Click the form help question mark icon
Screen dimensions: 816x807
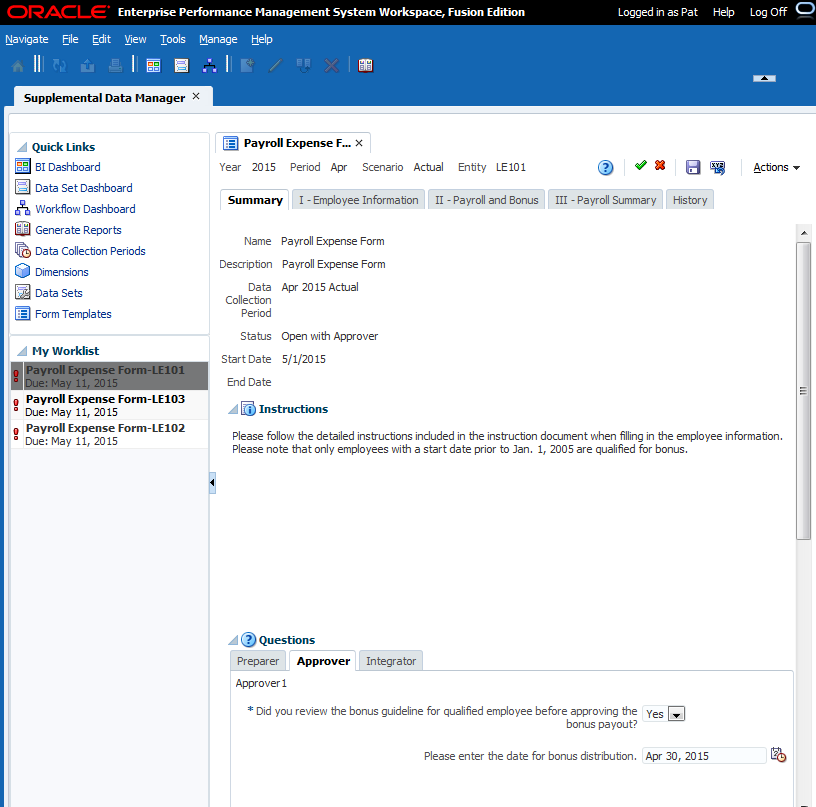point(605,168)
